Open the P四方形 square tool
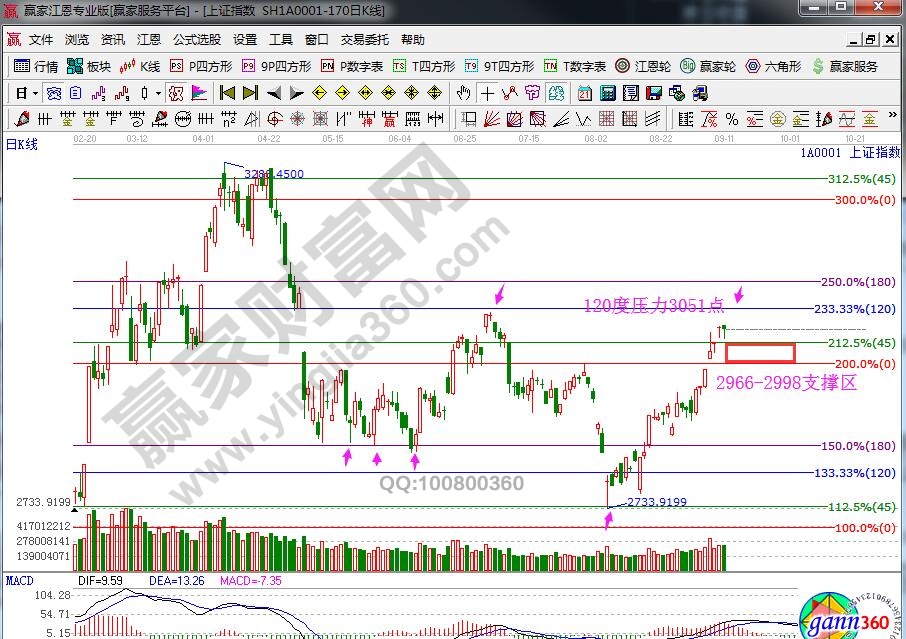The image size is (906, 639). point(202,66)
